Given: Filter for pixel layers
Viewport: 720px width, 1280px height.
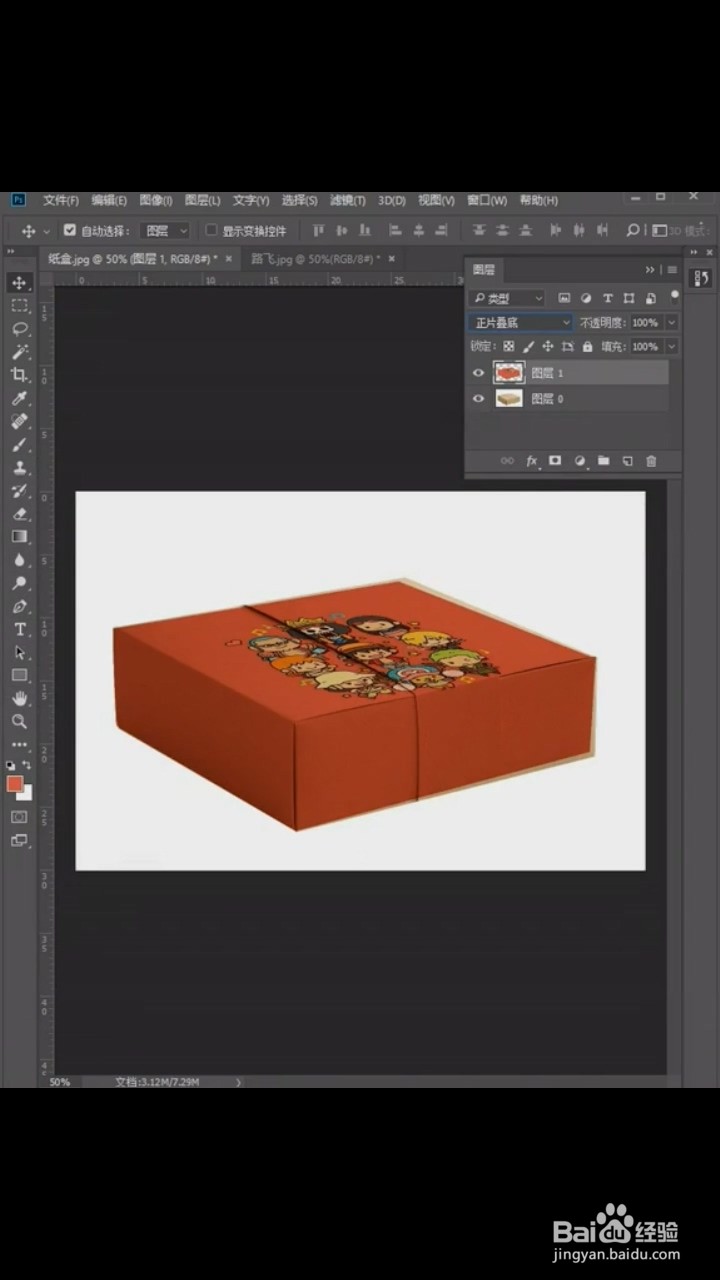Looking at the screenshot, I should point(564,298).
